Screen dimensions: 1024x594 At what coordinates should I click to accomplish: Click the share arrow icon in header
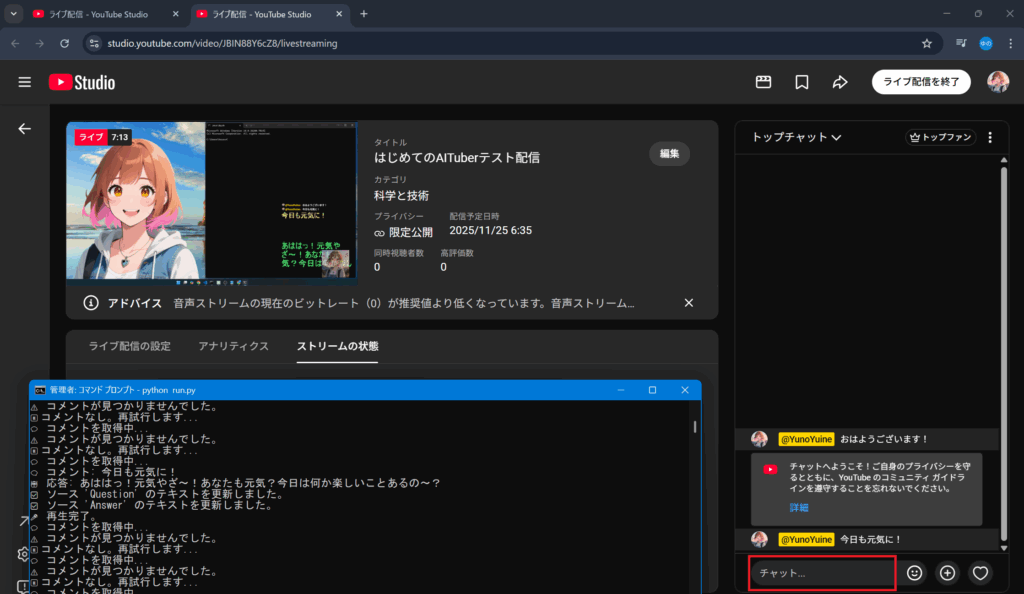tap(840, 82)
